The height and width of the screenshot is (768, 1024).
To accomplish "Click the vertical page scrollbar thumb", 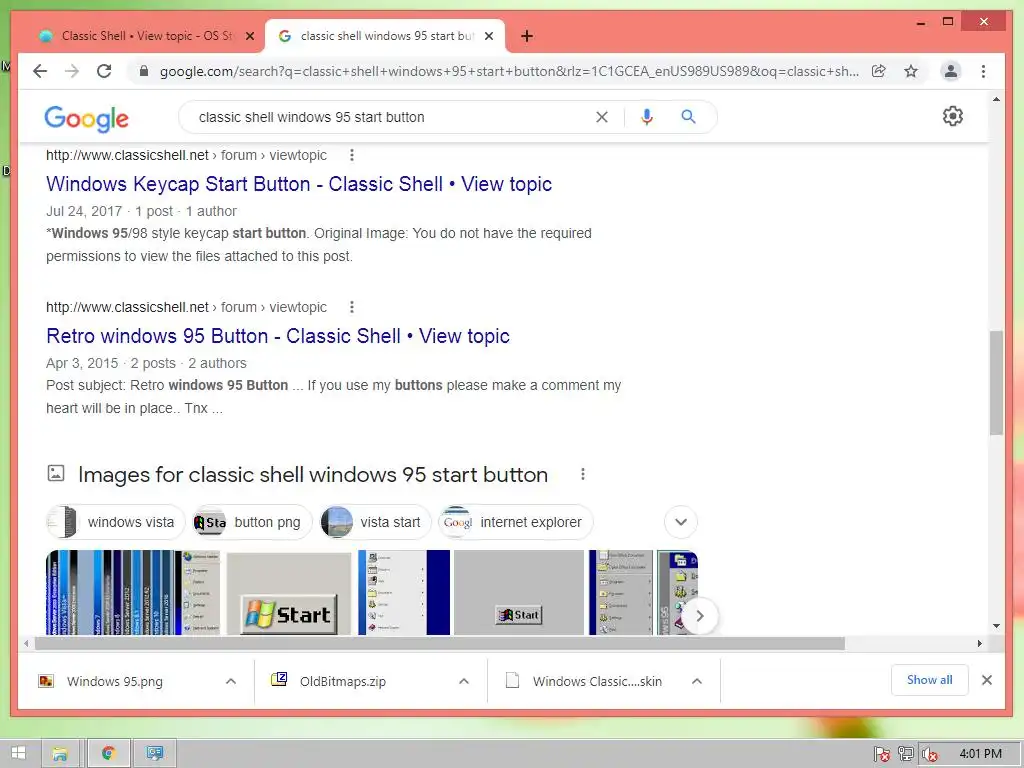I will 996,383.
